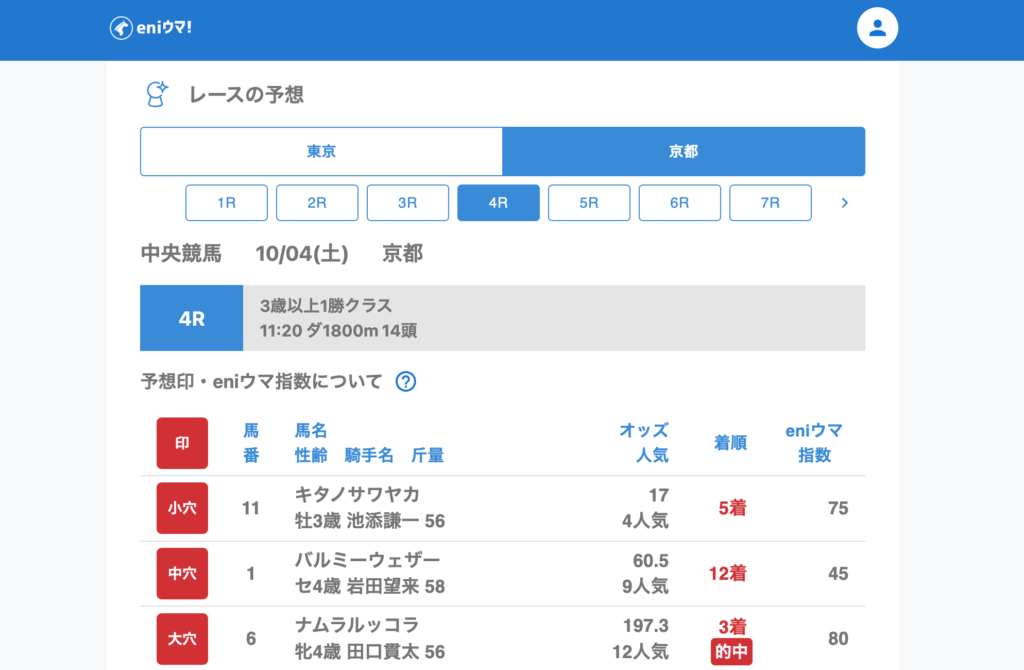
Task: Click the race prediction heading icon
Action: (x=157, y=95)
